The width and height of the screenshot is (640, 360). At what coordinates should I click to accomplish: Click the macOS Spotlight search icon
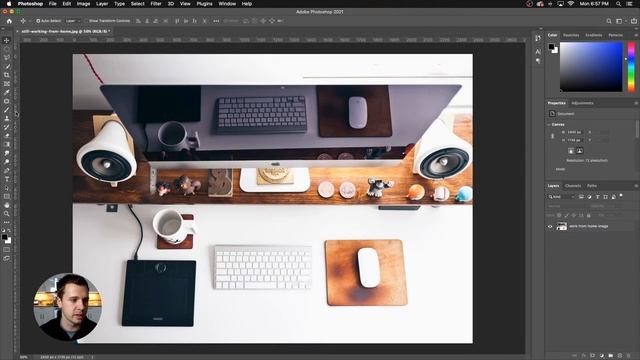point(618,4)
